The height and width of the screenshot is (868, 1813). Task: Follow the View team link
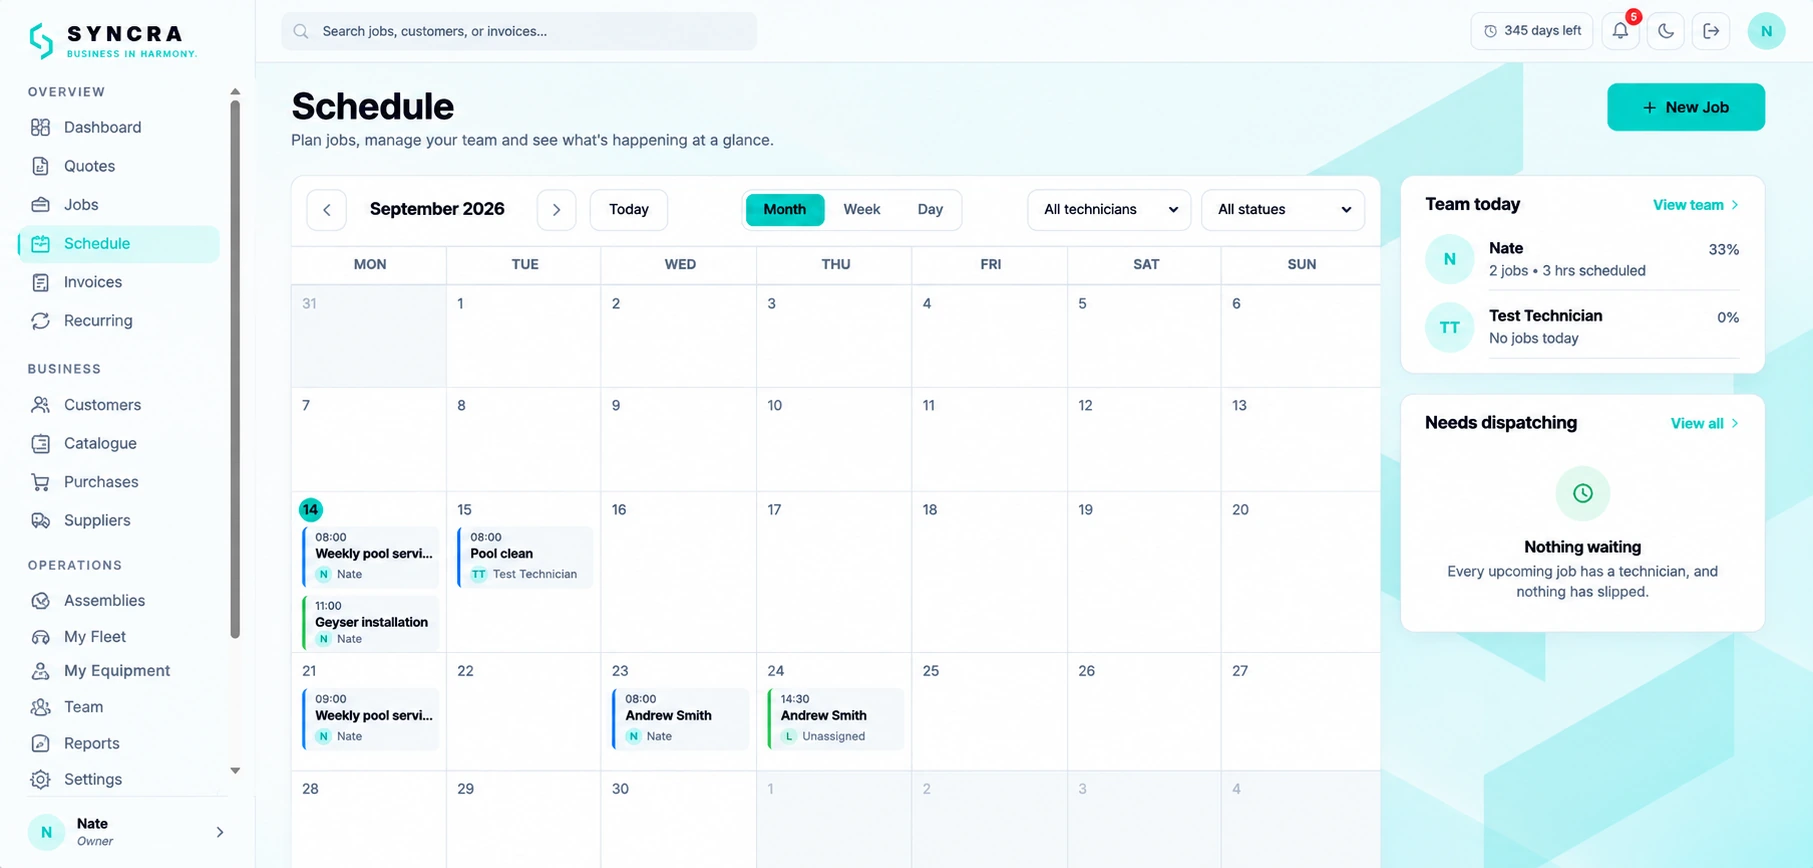[1695, 205]
